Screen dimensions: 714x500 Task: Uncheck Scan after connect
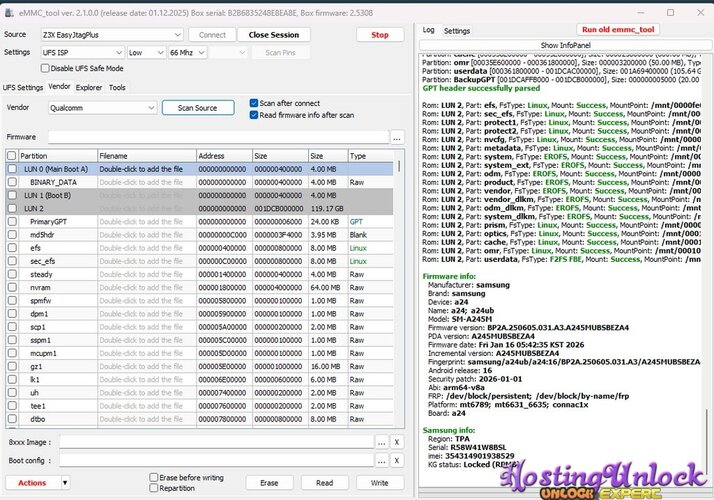coord(254,103)
